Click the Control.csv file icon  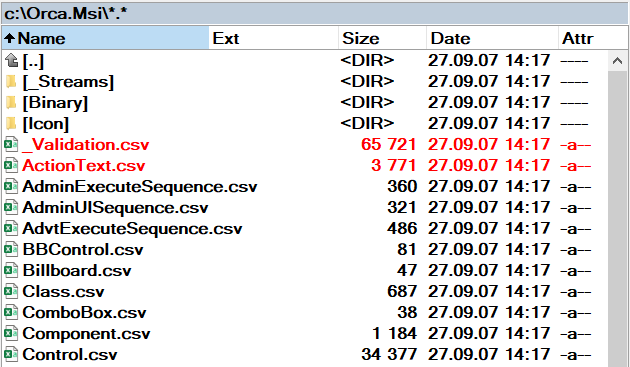[x=11, y=355]
